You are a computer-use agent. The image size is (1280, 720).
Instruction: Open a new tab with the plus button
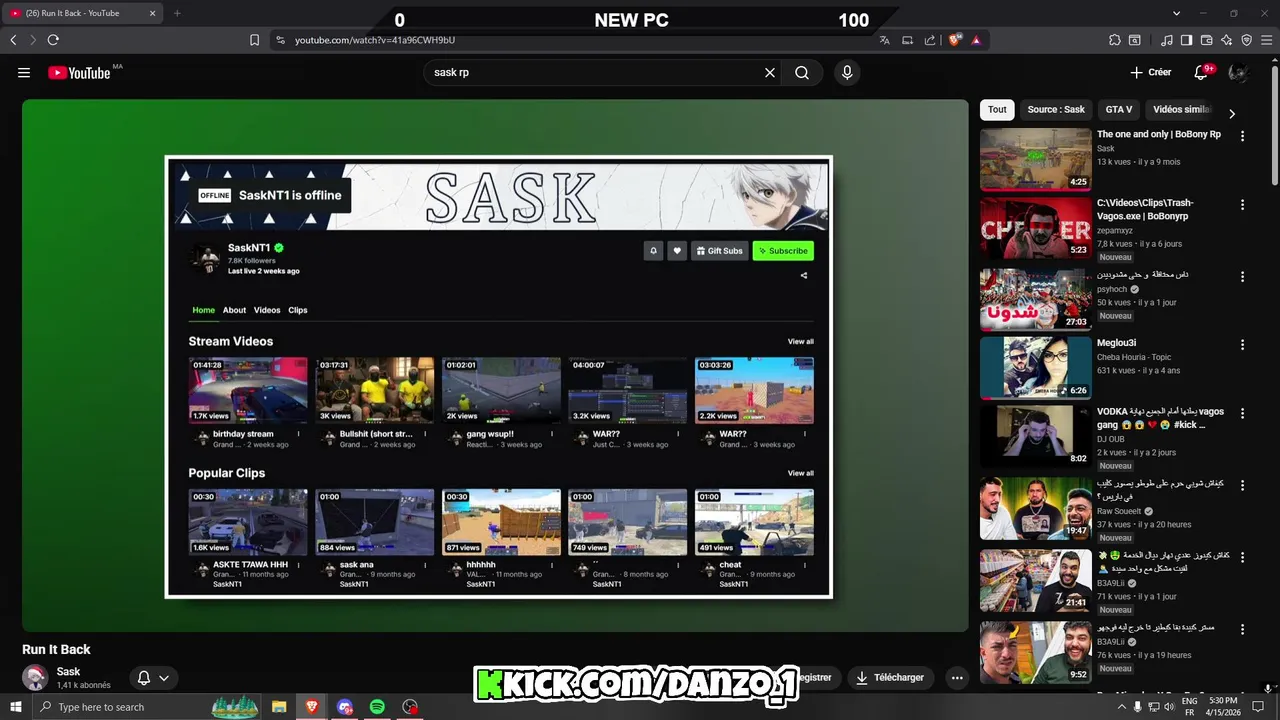point(177,13)
